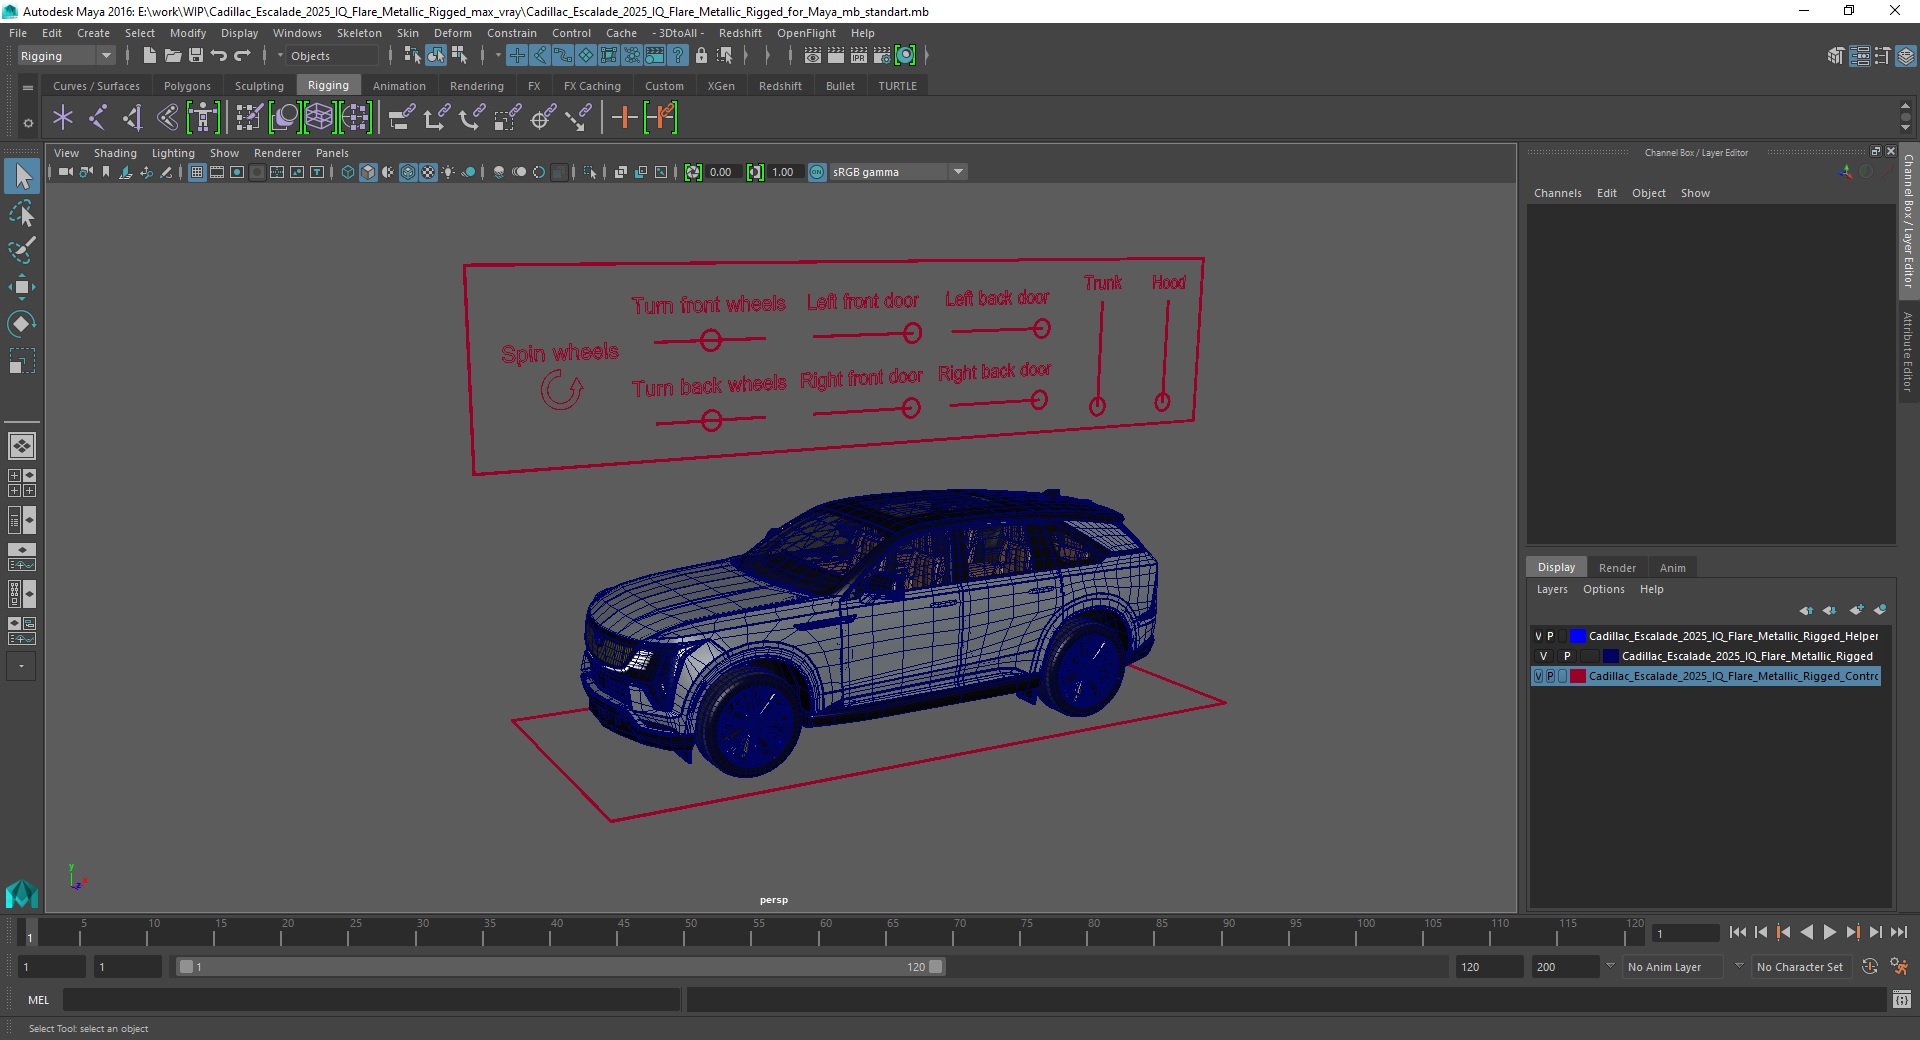This screenshot has height=1040, width=1920.
Task: Click the Create Lattice shelf icon
Action: coord(319,118)
